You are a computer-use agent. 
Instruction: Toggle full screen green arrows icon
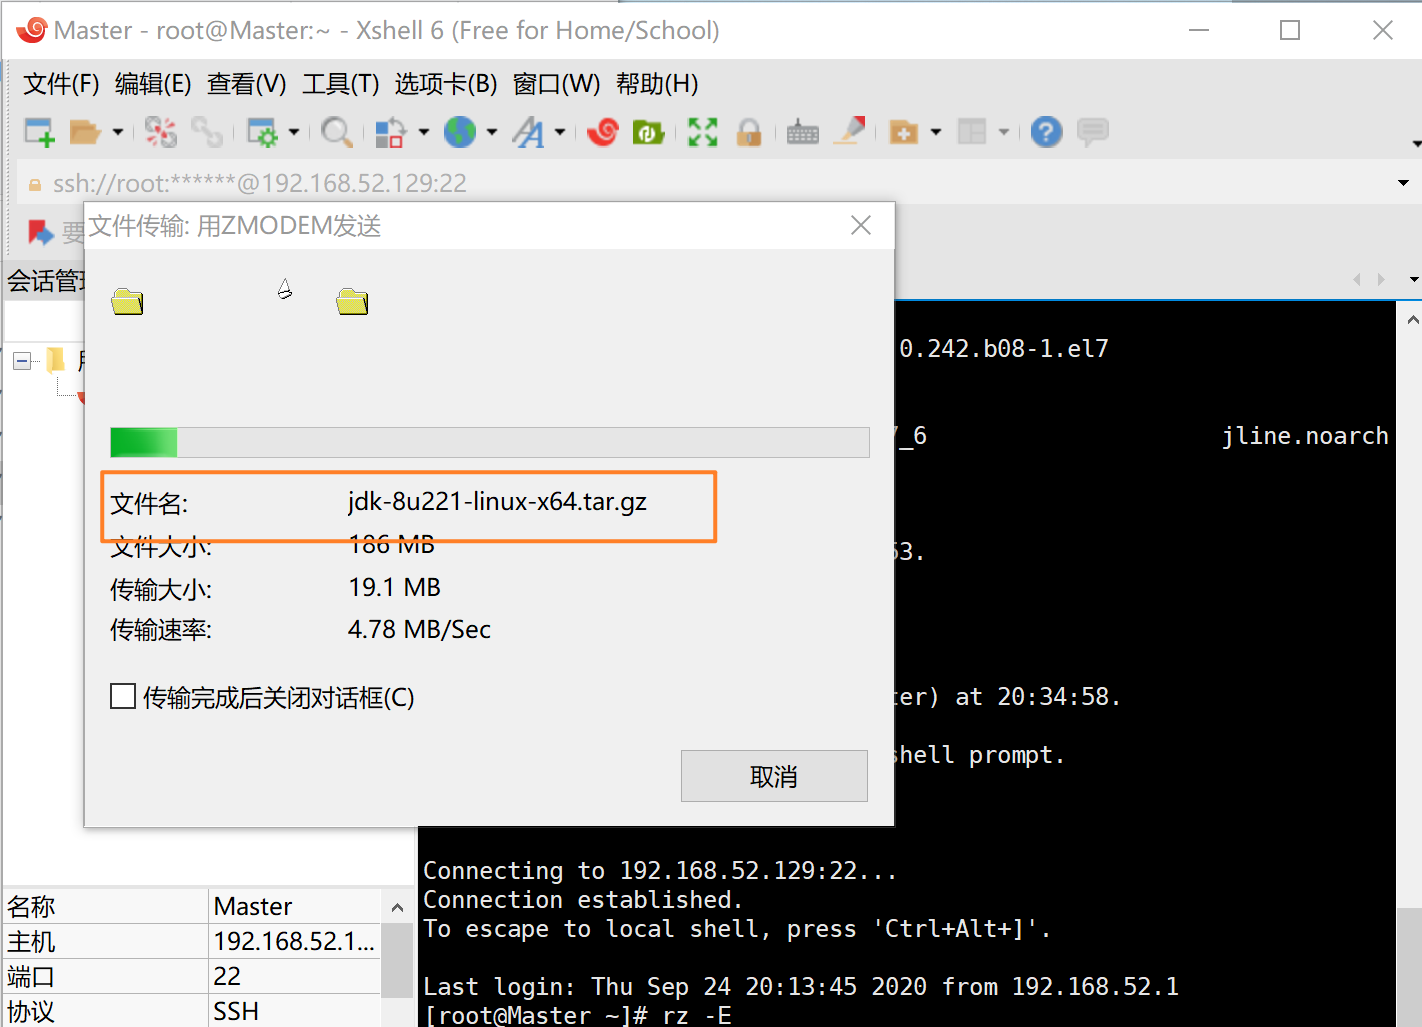tap(703, 132)
